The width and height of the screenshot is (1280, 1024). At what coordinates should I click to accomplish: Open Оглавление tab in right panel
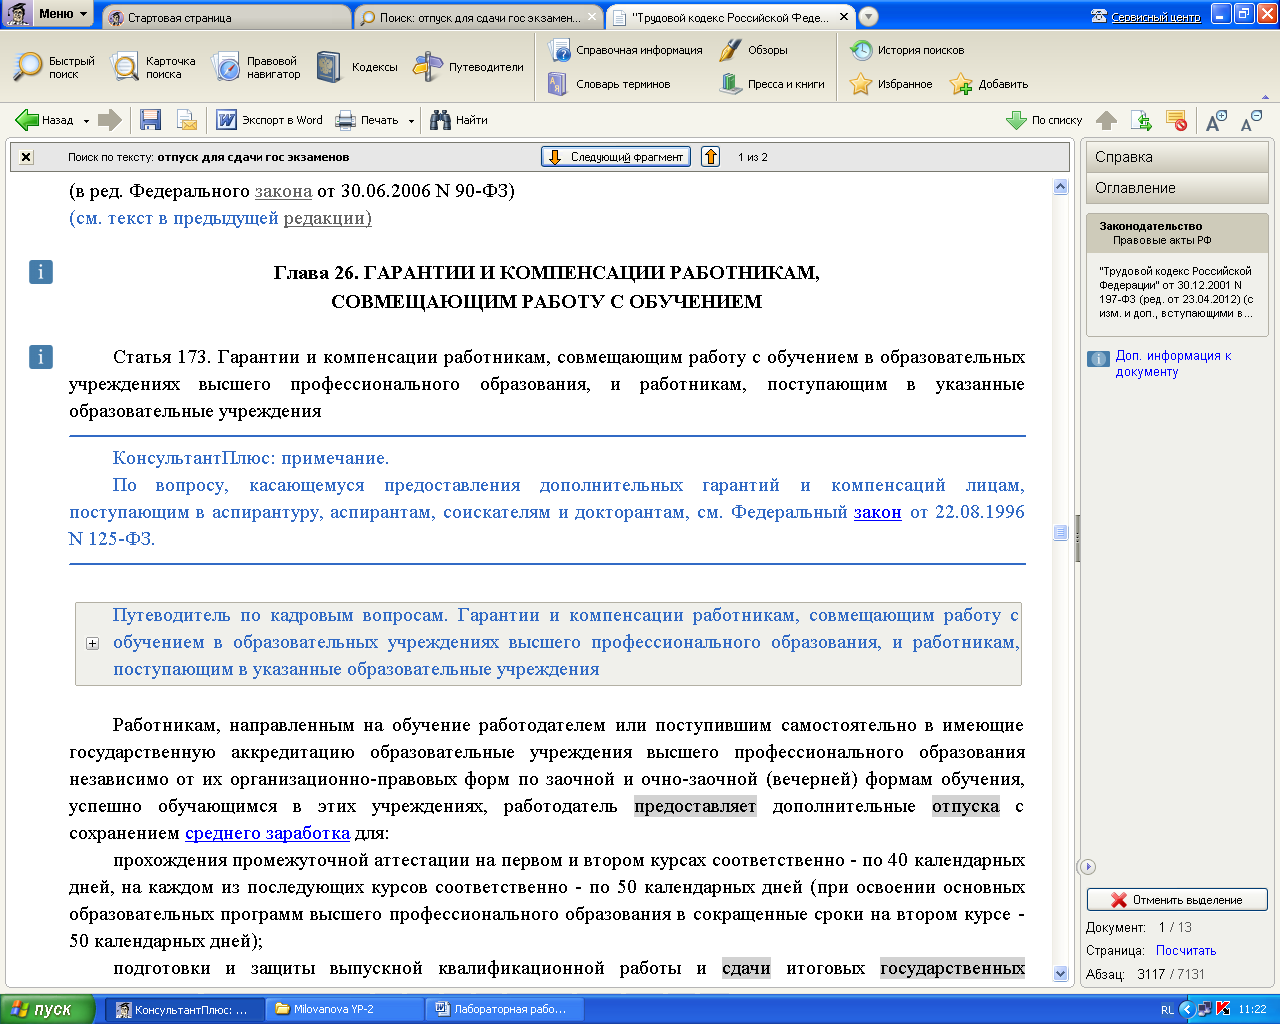(1177, 188)
